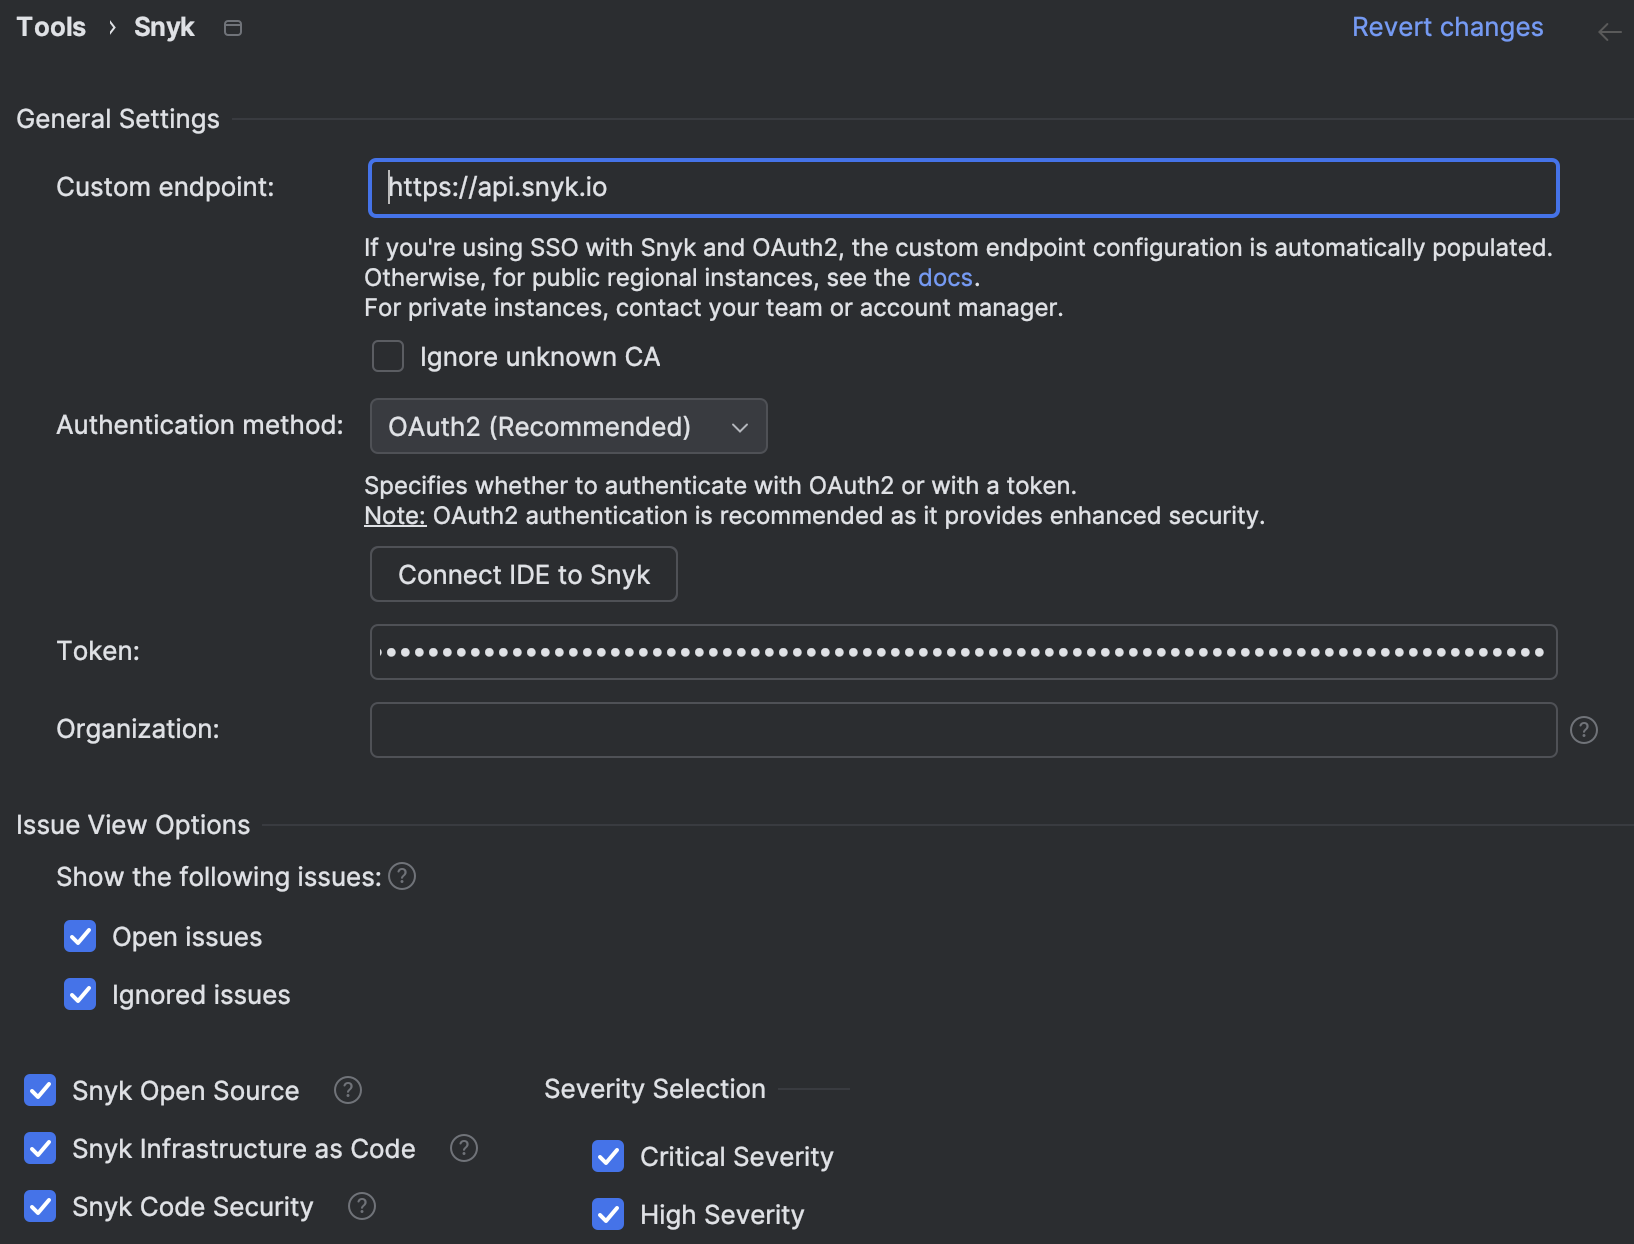Open the docs link for regional instances
The height and width of the screenshot is (1244, 1634).
coord(944,277)
